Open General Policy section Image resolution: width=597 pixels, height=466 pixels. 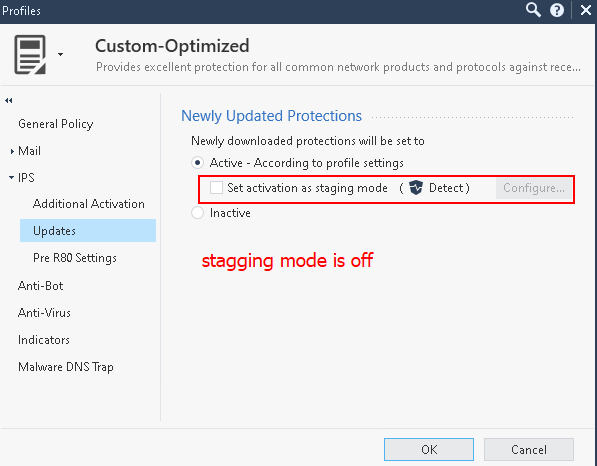[x=56, y=124]
